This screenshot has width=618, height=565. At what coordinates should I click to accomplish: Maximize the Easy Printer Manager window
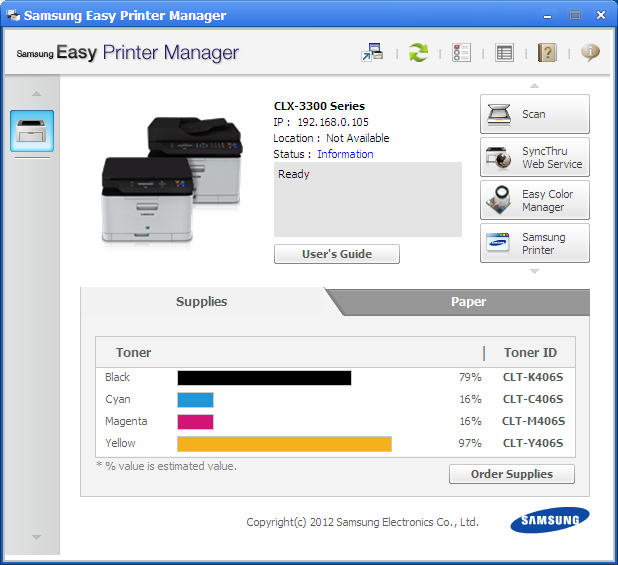pos(575,15)
